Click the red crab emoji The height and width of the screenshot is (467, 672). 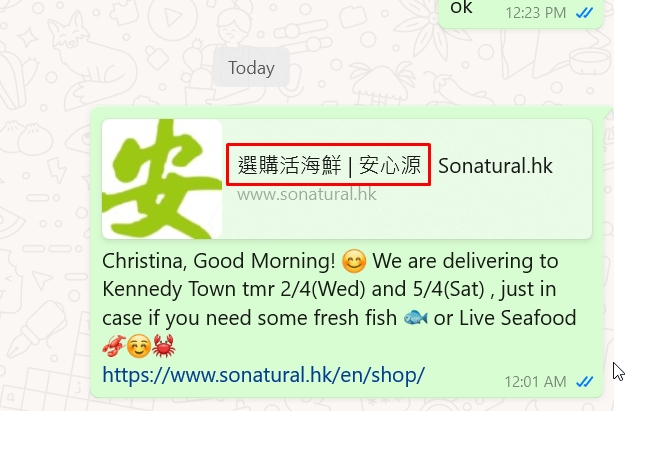click(x=163, y=346)
